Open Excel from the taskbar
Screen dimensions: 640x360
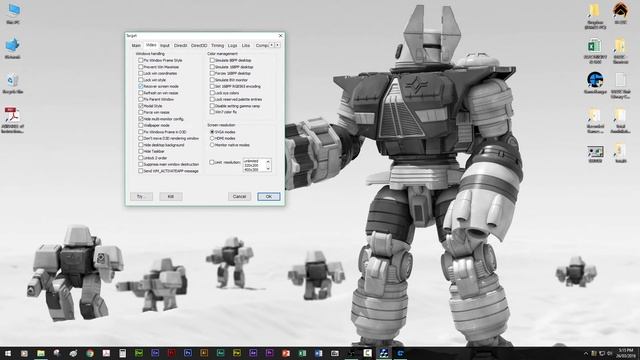coord(302,353)
